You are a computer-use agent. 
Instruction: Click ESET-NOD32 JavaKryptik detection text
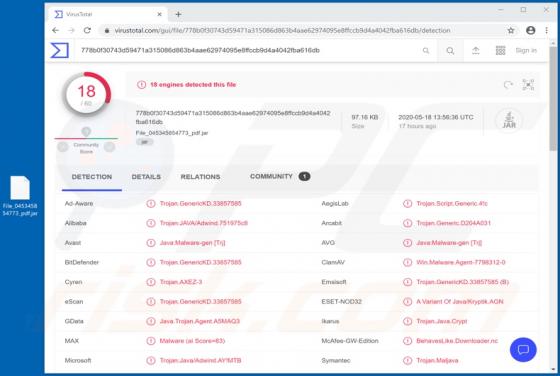pyautogui.click(x=460, y=302)
